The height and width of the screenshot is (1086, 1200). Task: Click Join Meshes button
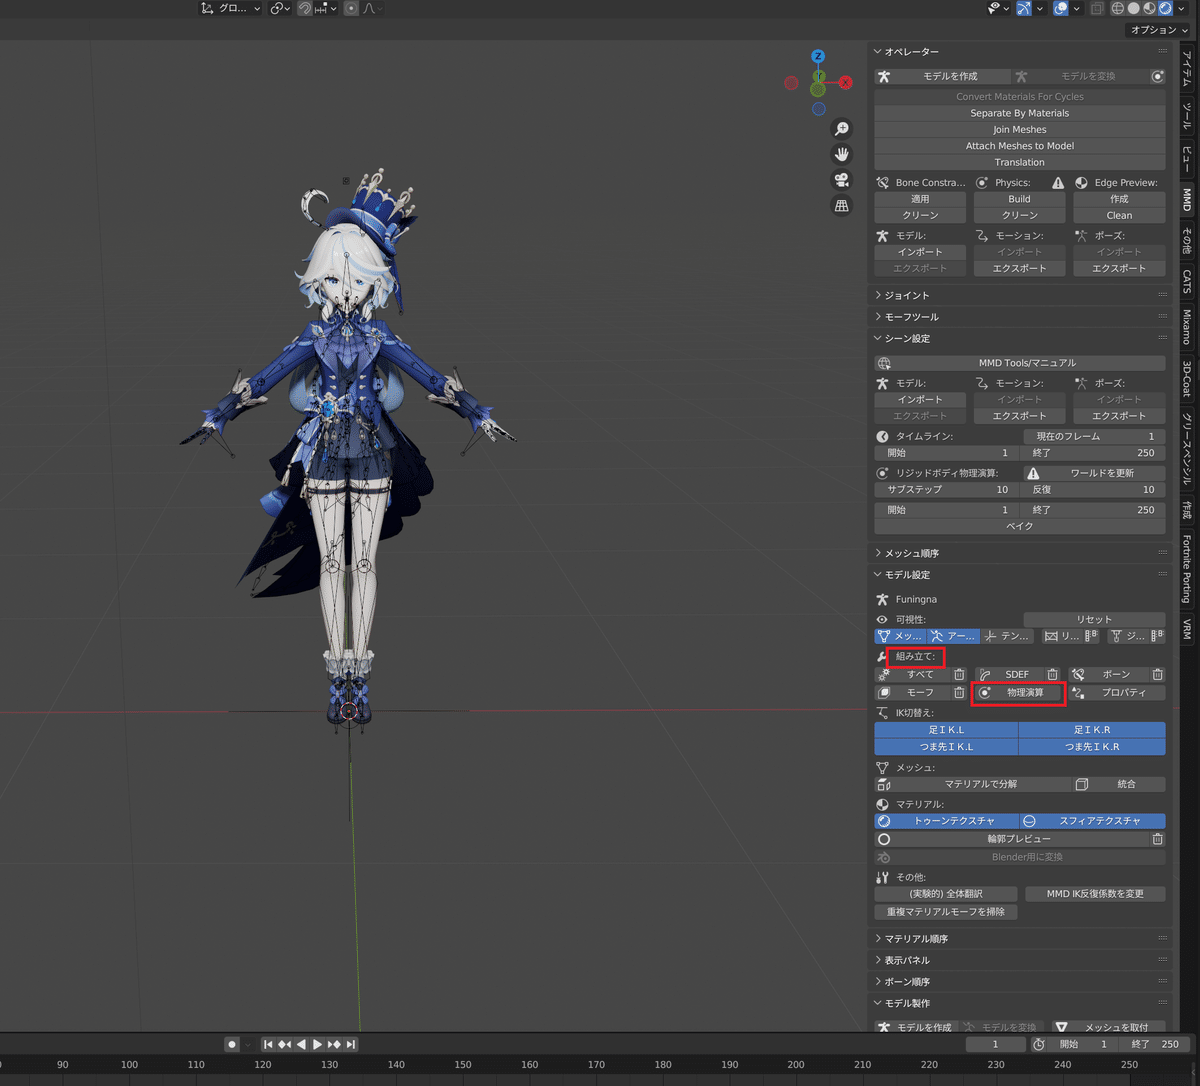[x=1020, y=130]
